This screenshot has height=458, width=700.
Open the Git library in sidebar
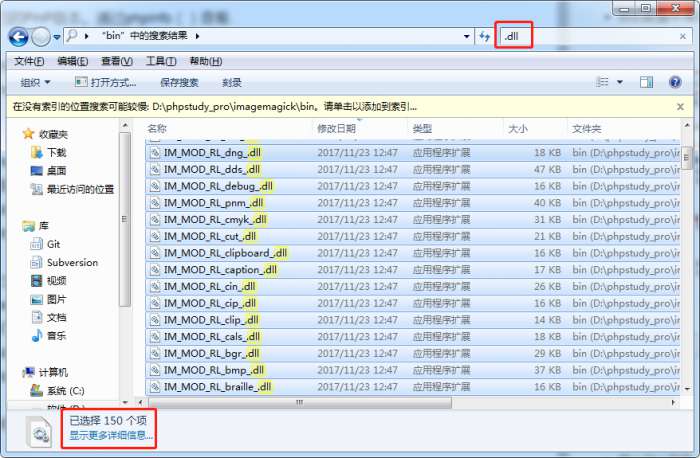(45, 244)
